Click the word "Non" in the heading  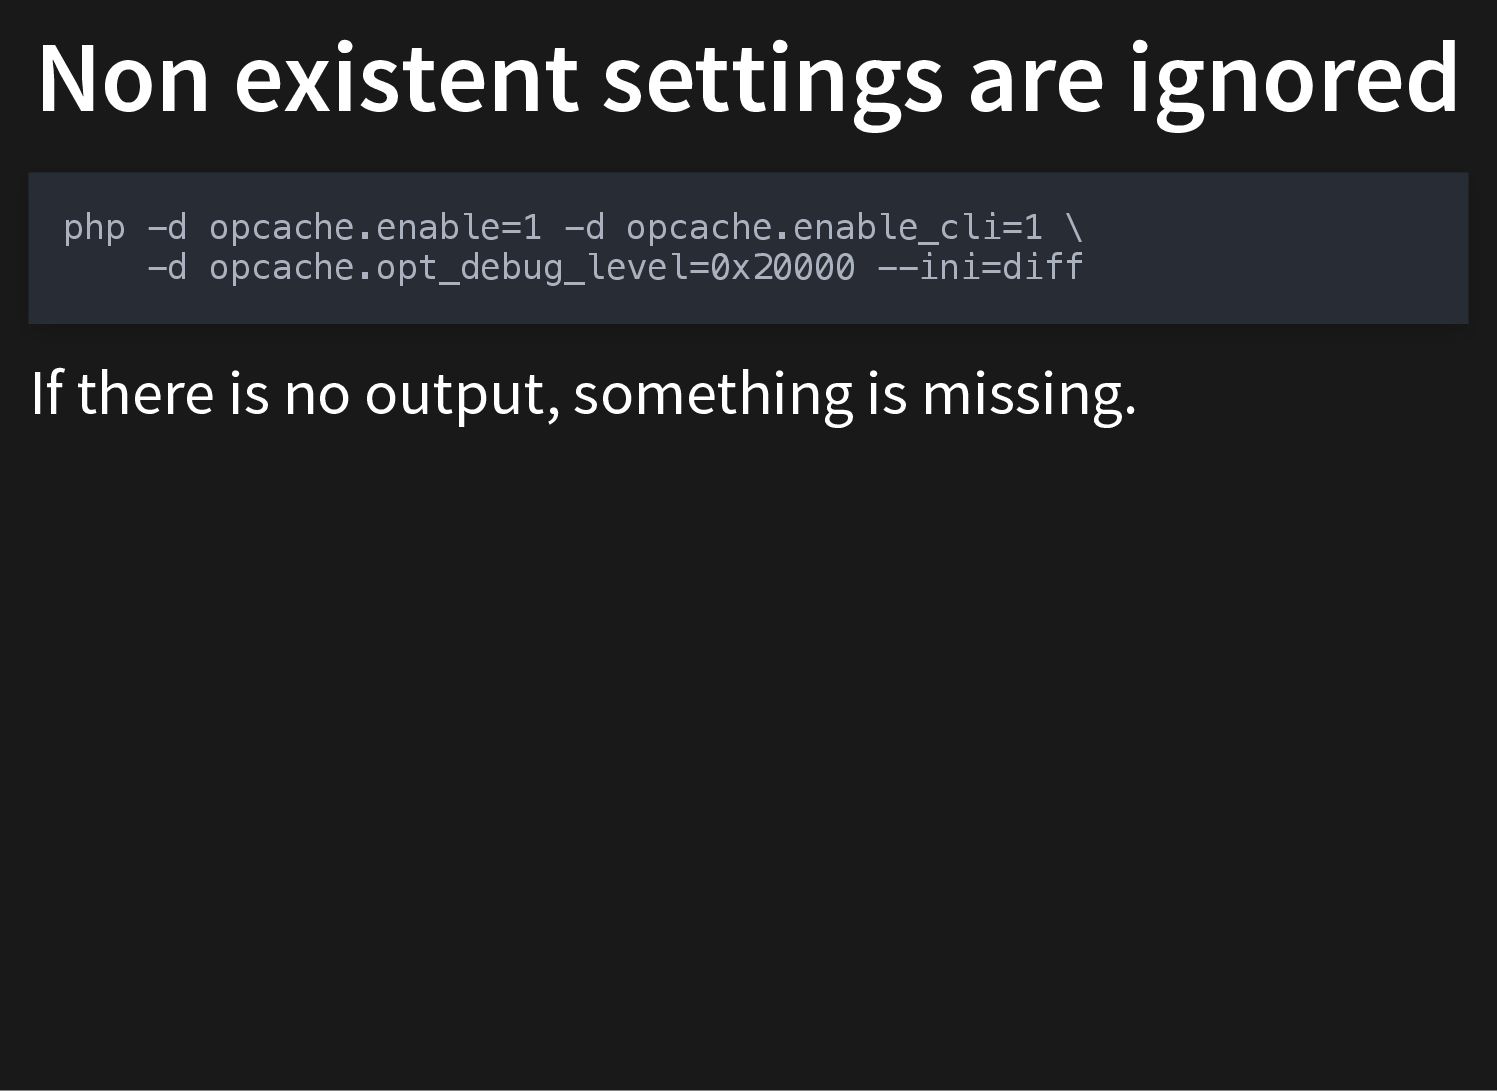click(x=124, y=80)
